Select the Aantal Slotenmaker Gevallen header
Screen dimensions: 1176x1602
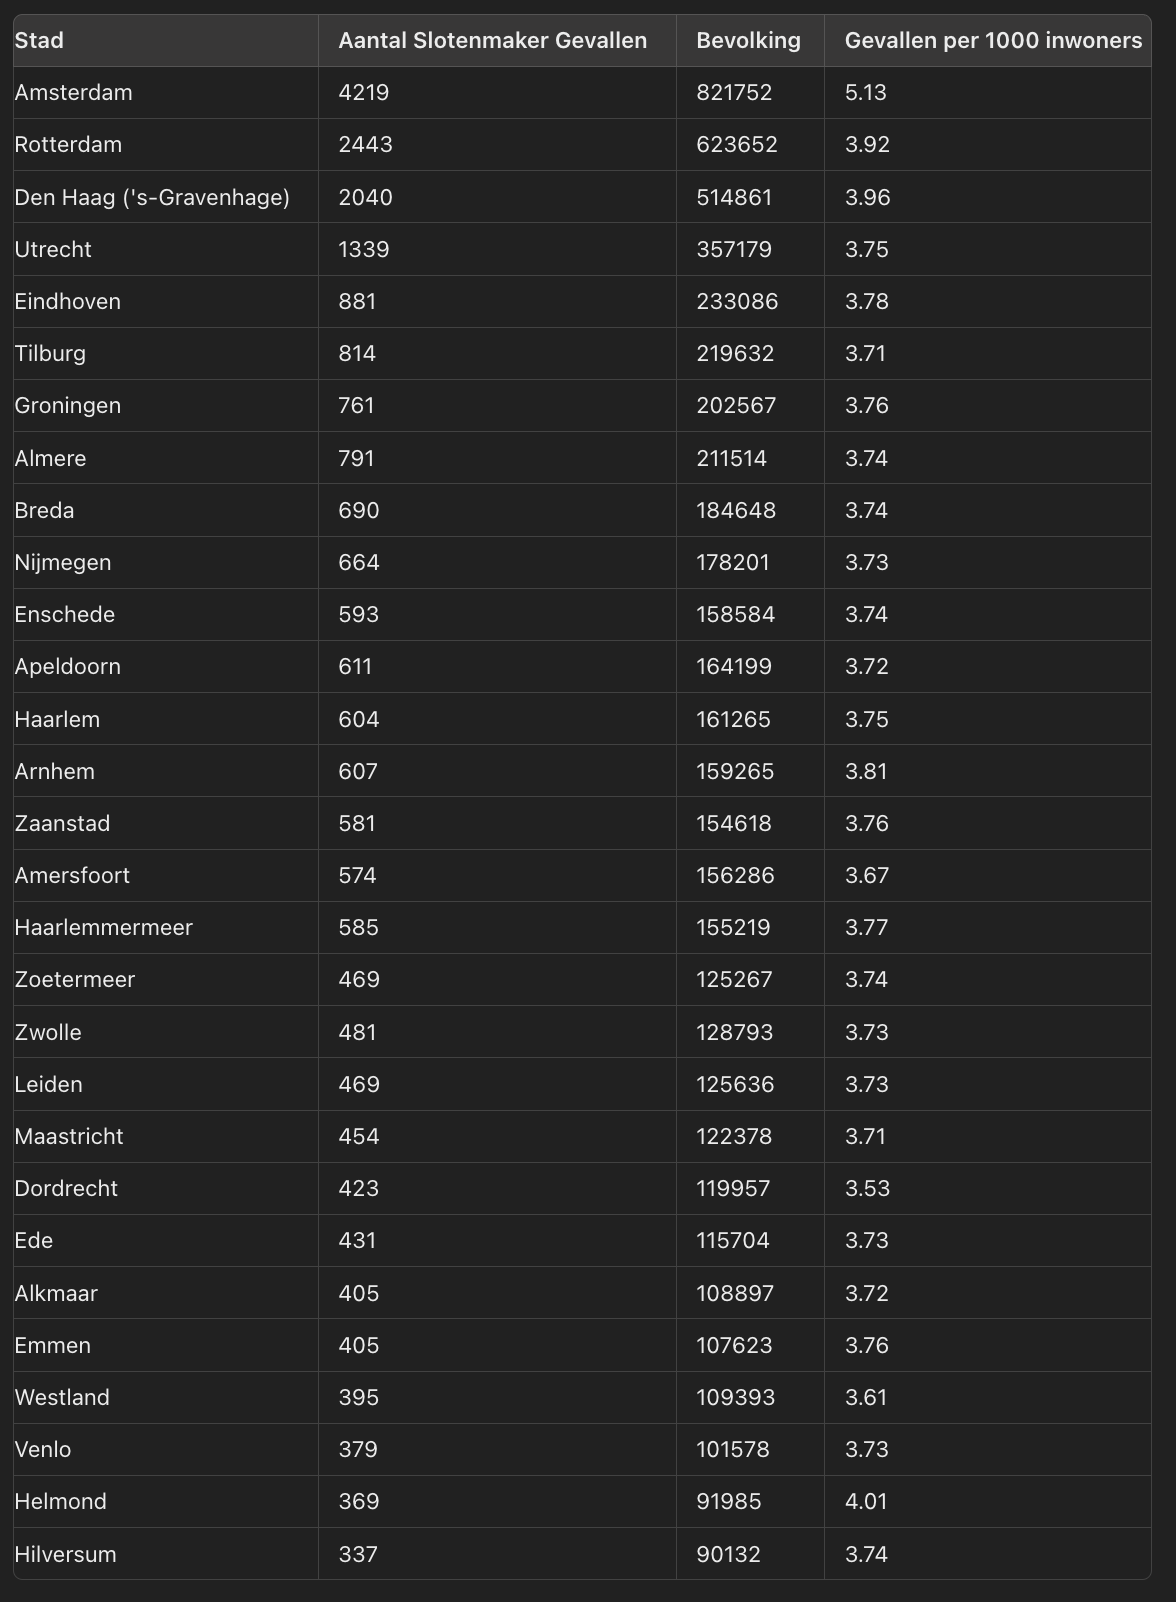point(492,41)
